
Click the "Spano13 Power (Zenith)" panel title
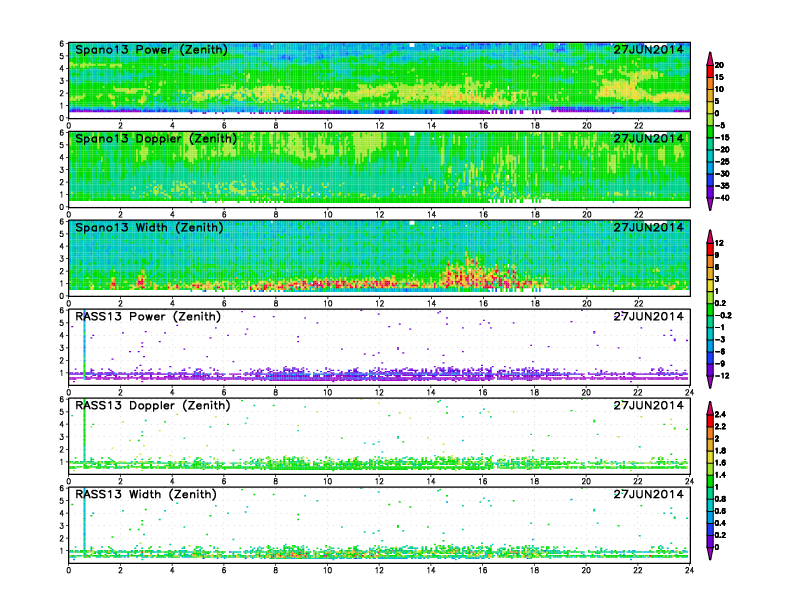[151, 50]
